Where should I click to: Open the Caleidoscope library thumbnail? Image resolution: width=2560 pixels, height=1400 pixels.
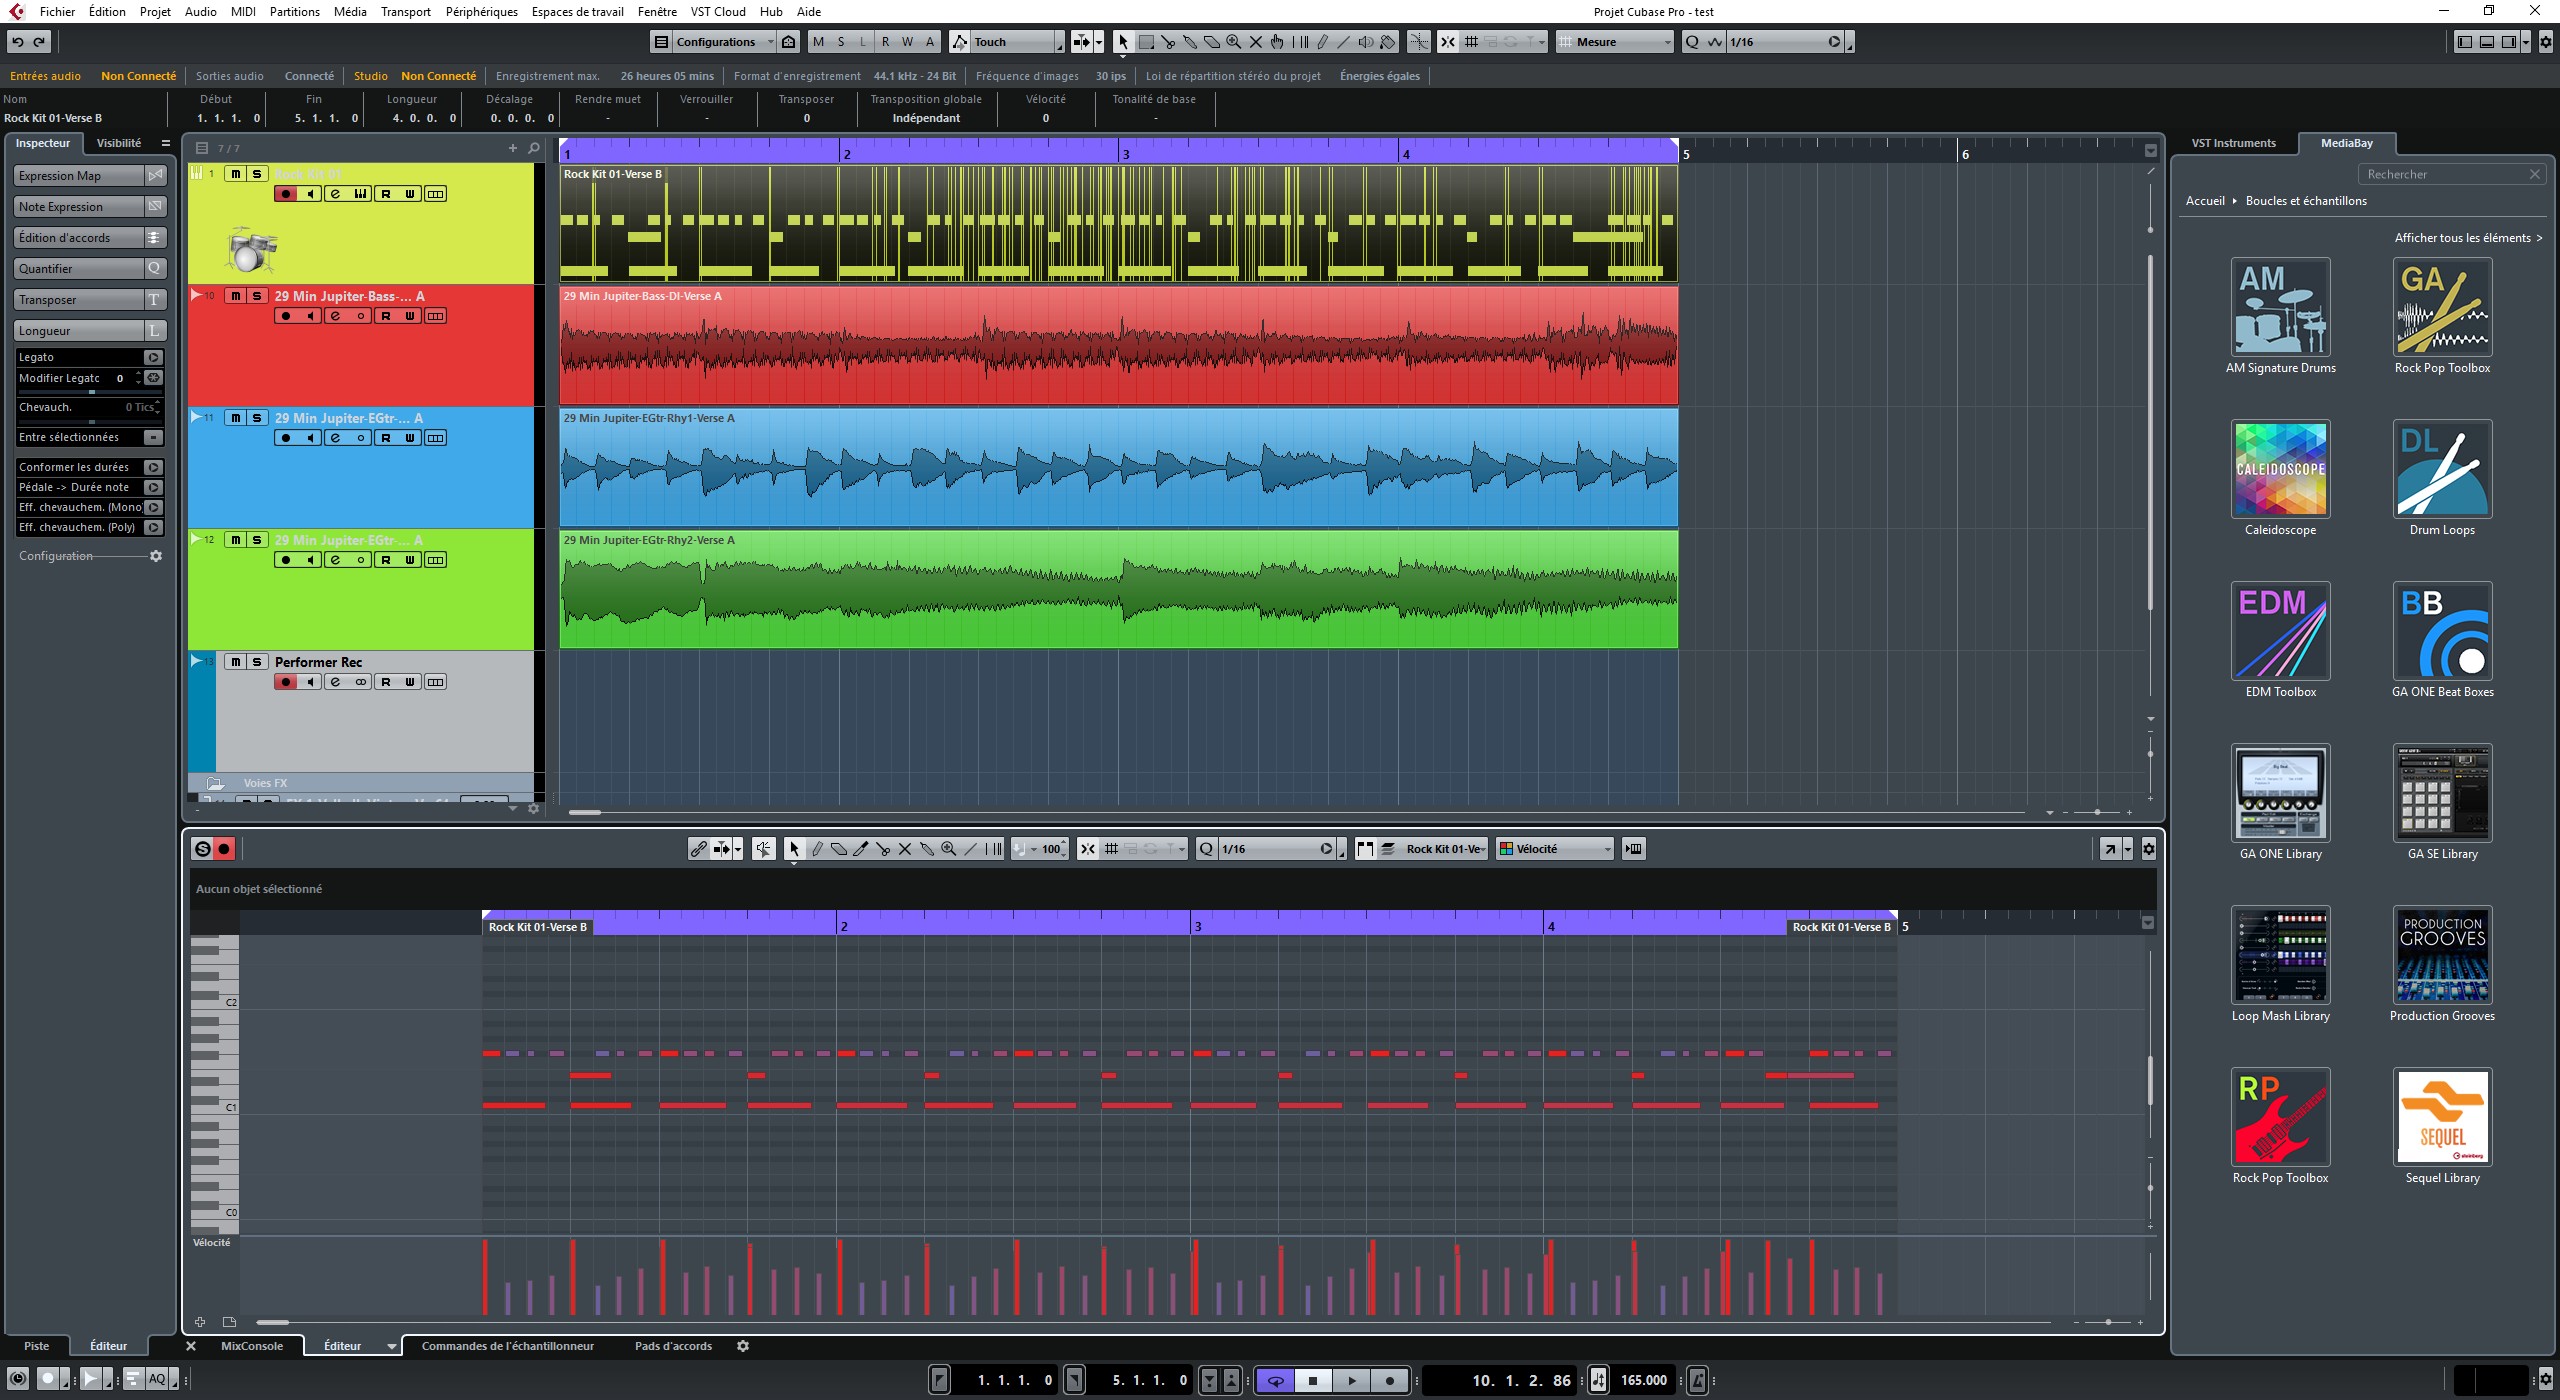(2280, 469)
